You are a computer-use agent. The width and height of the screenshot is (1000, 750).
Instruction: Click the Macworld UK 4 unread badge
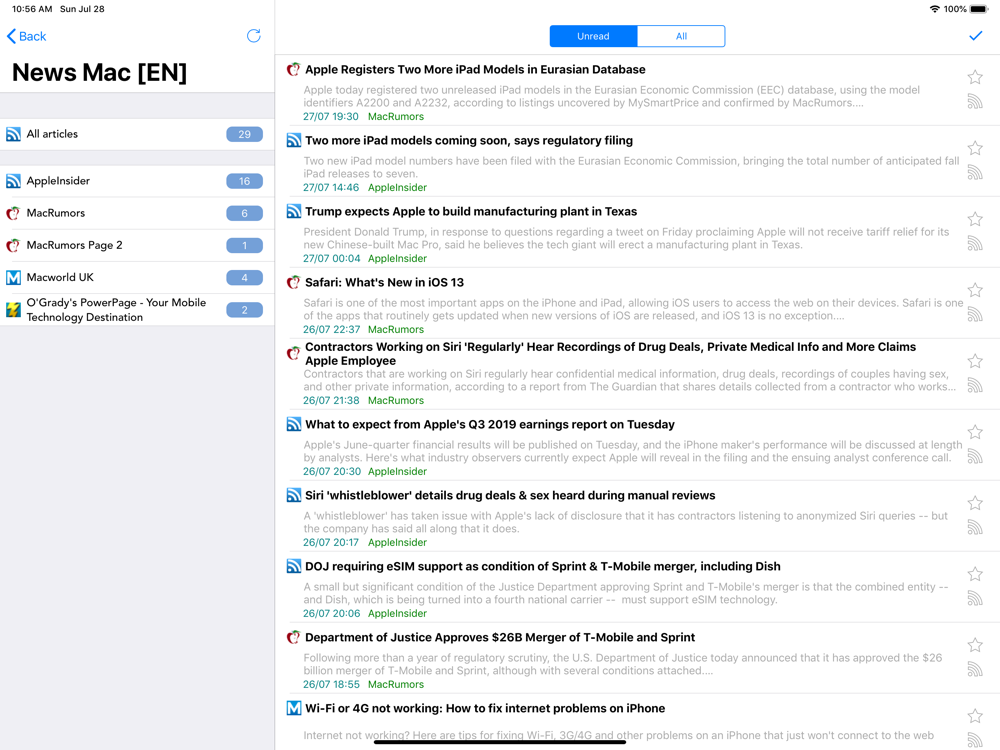(x=244, y=277)
